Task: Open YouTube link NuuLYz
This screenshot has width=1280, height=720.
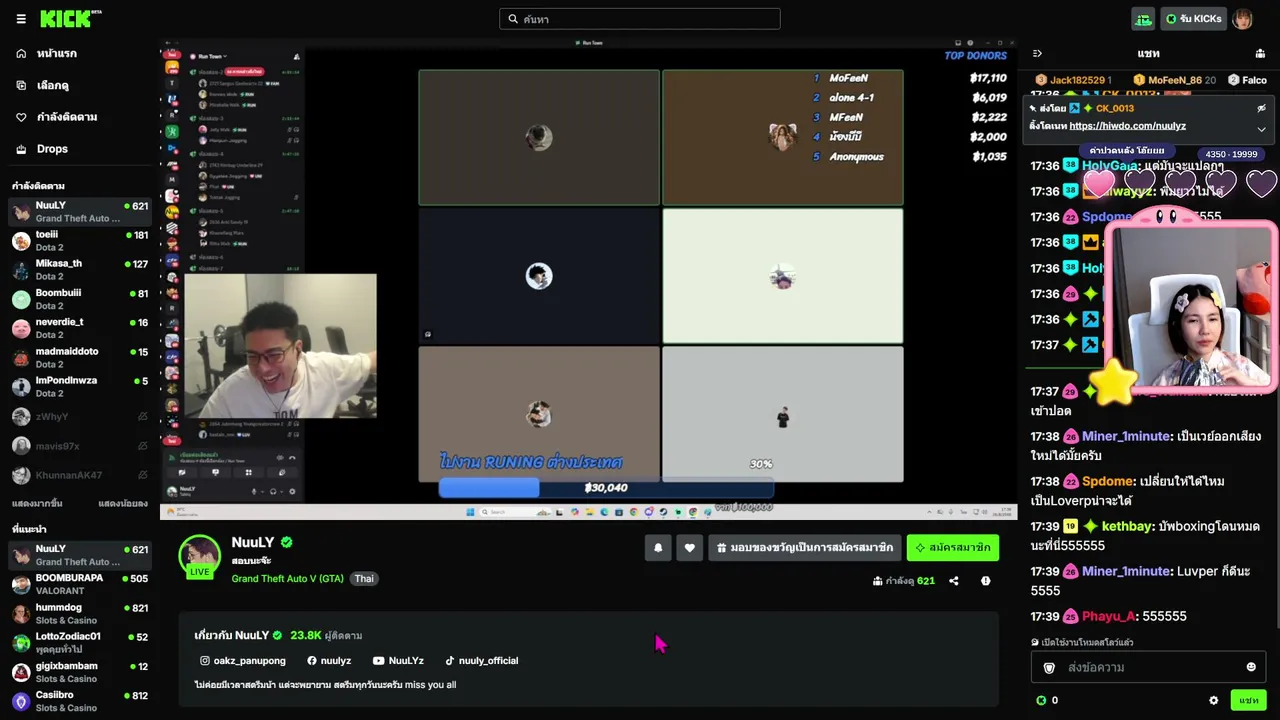Action: 398,661
